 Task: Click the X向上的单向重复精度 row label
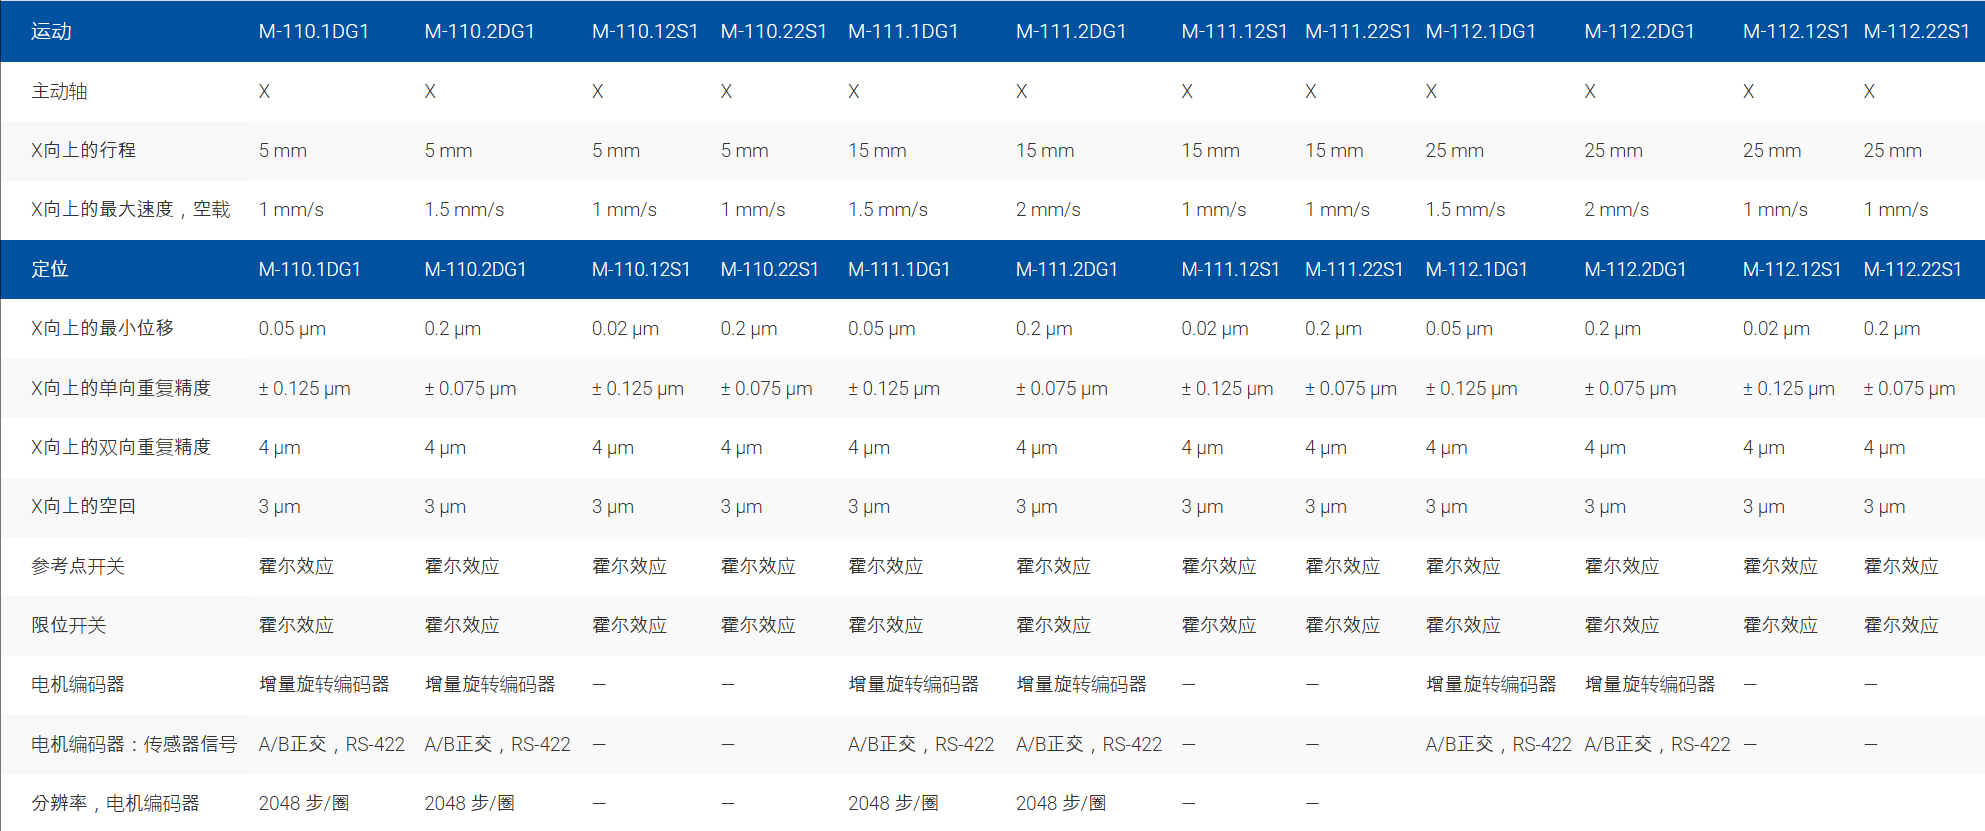pos(121,388)
